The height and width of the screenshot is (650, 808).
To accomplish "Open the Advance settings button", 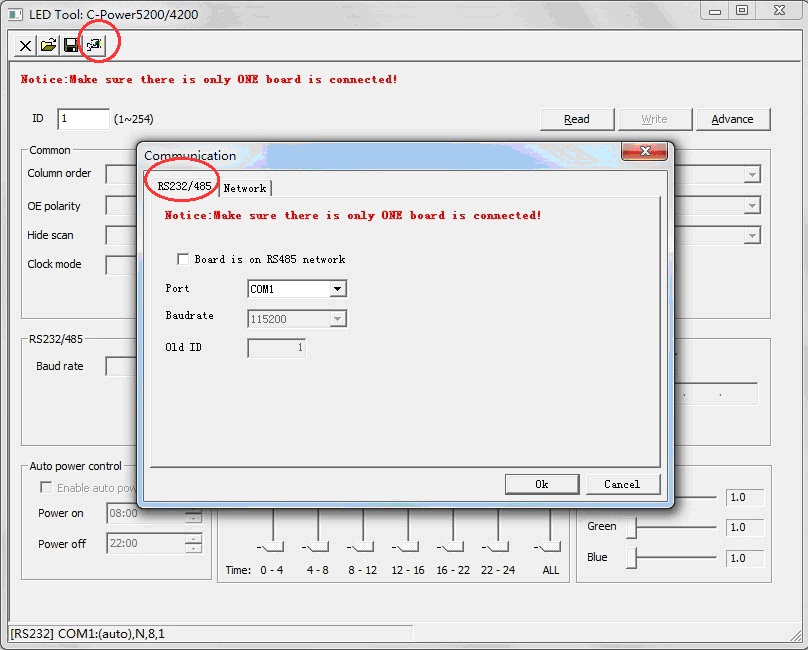I will pyautogui.click(x=732, y=119).
